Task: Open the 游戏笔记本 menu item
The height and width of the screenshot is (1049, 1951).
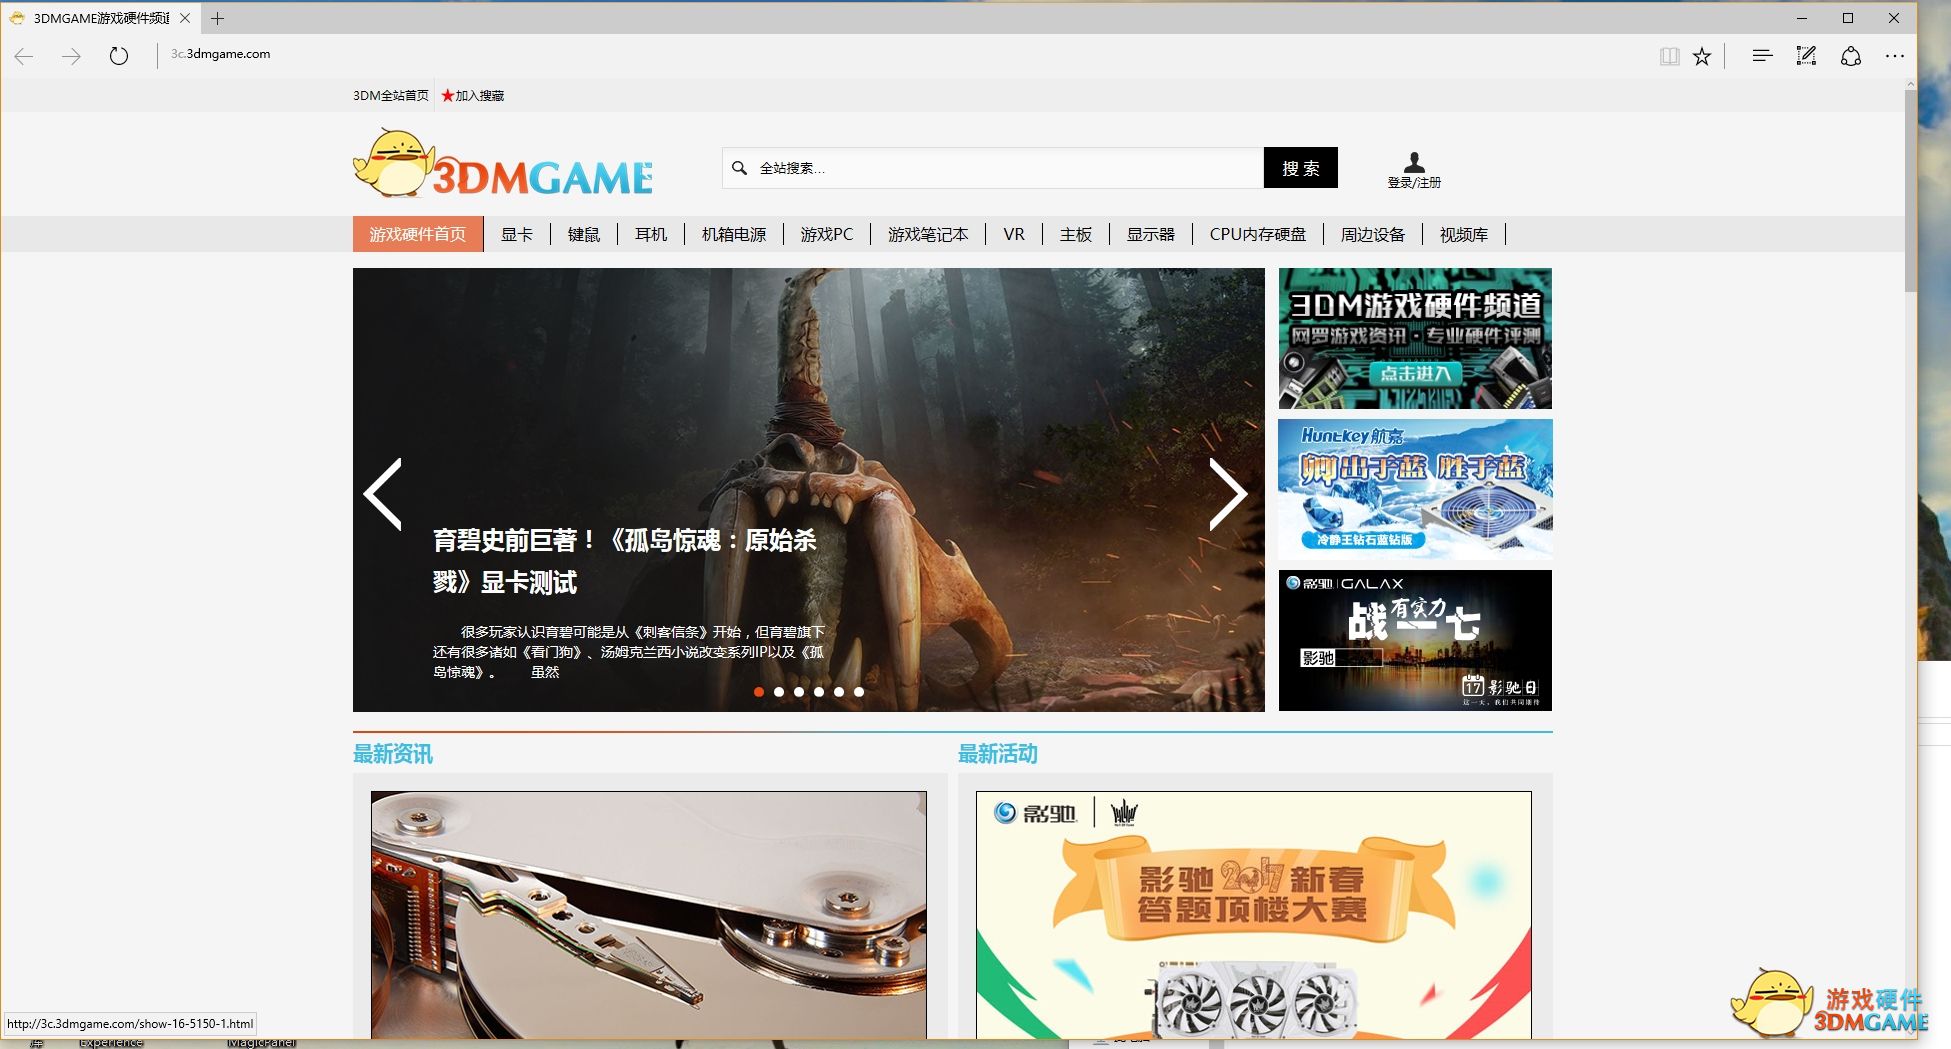Action: click(928, 234)
